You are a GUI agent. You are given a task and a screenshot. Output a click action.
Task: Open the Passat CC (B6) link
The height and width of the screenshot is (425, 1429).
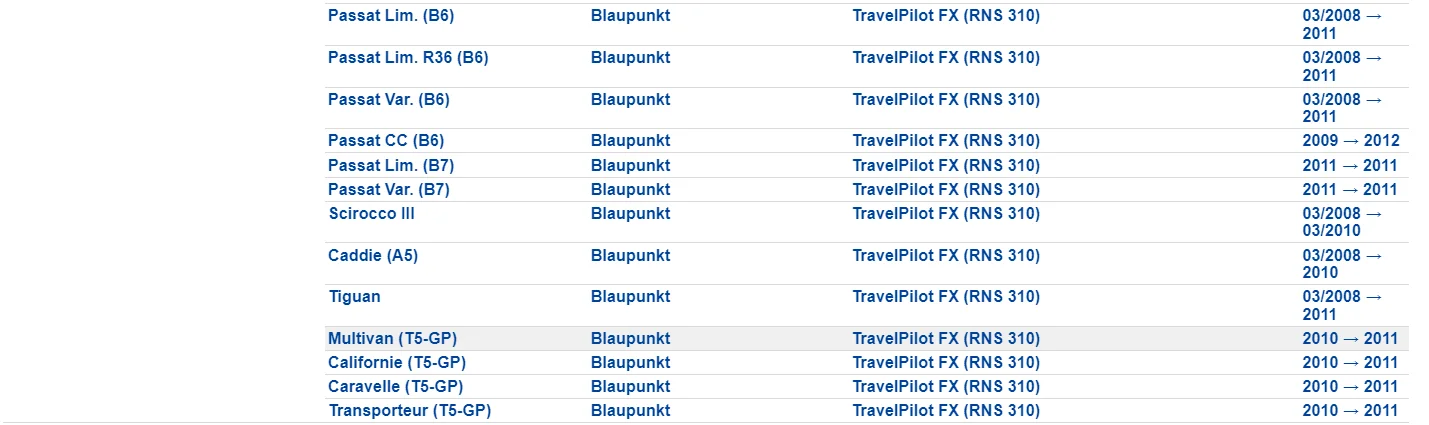pyautogui.click(x=386, y=141)
